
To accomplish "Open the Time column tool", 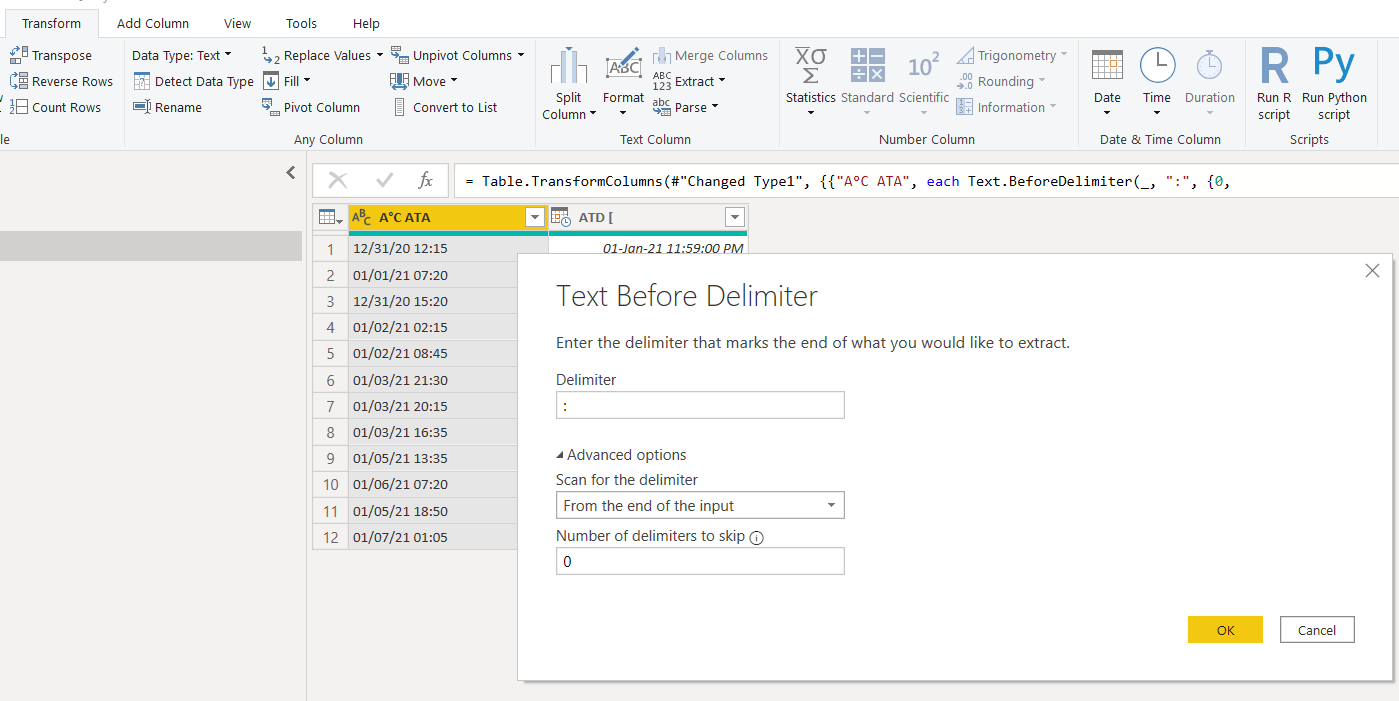I will coord(1157,82).
